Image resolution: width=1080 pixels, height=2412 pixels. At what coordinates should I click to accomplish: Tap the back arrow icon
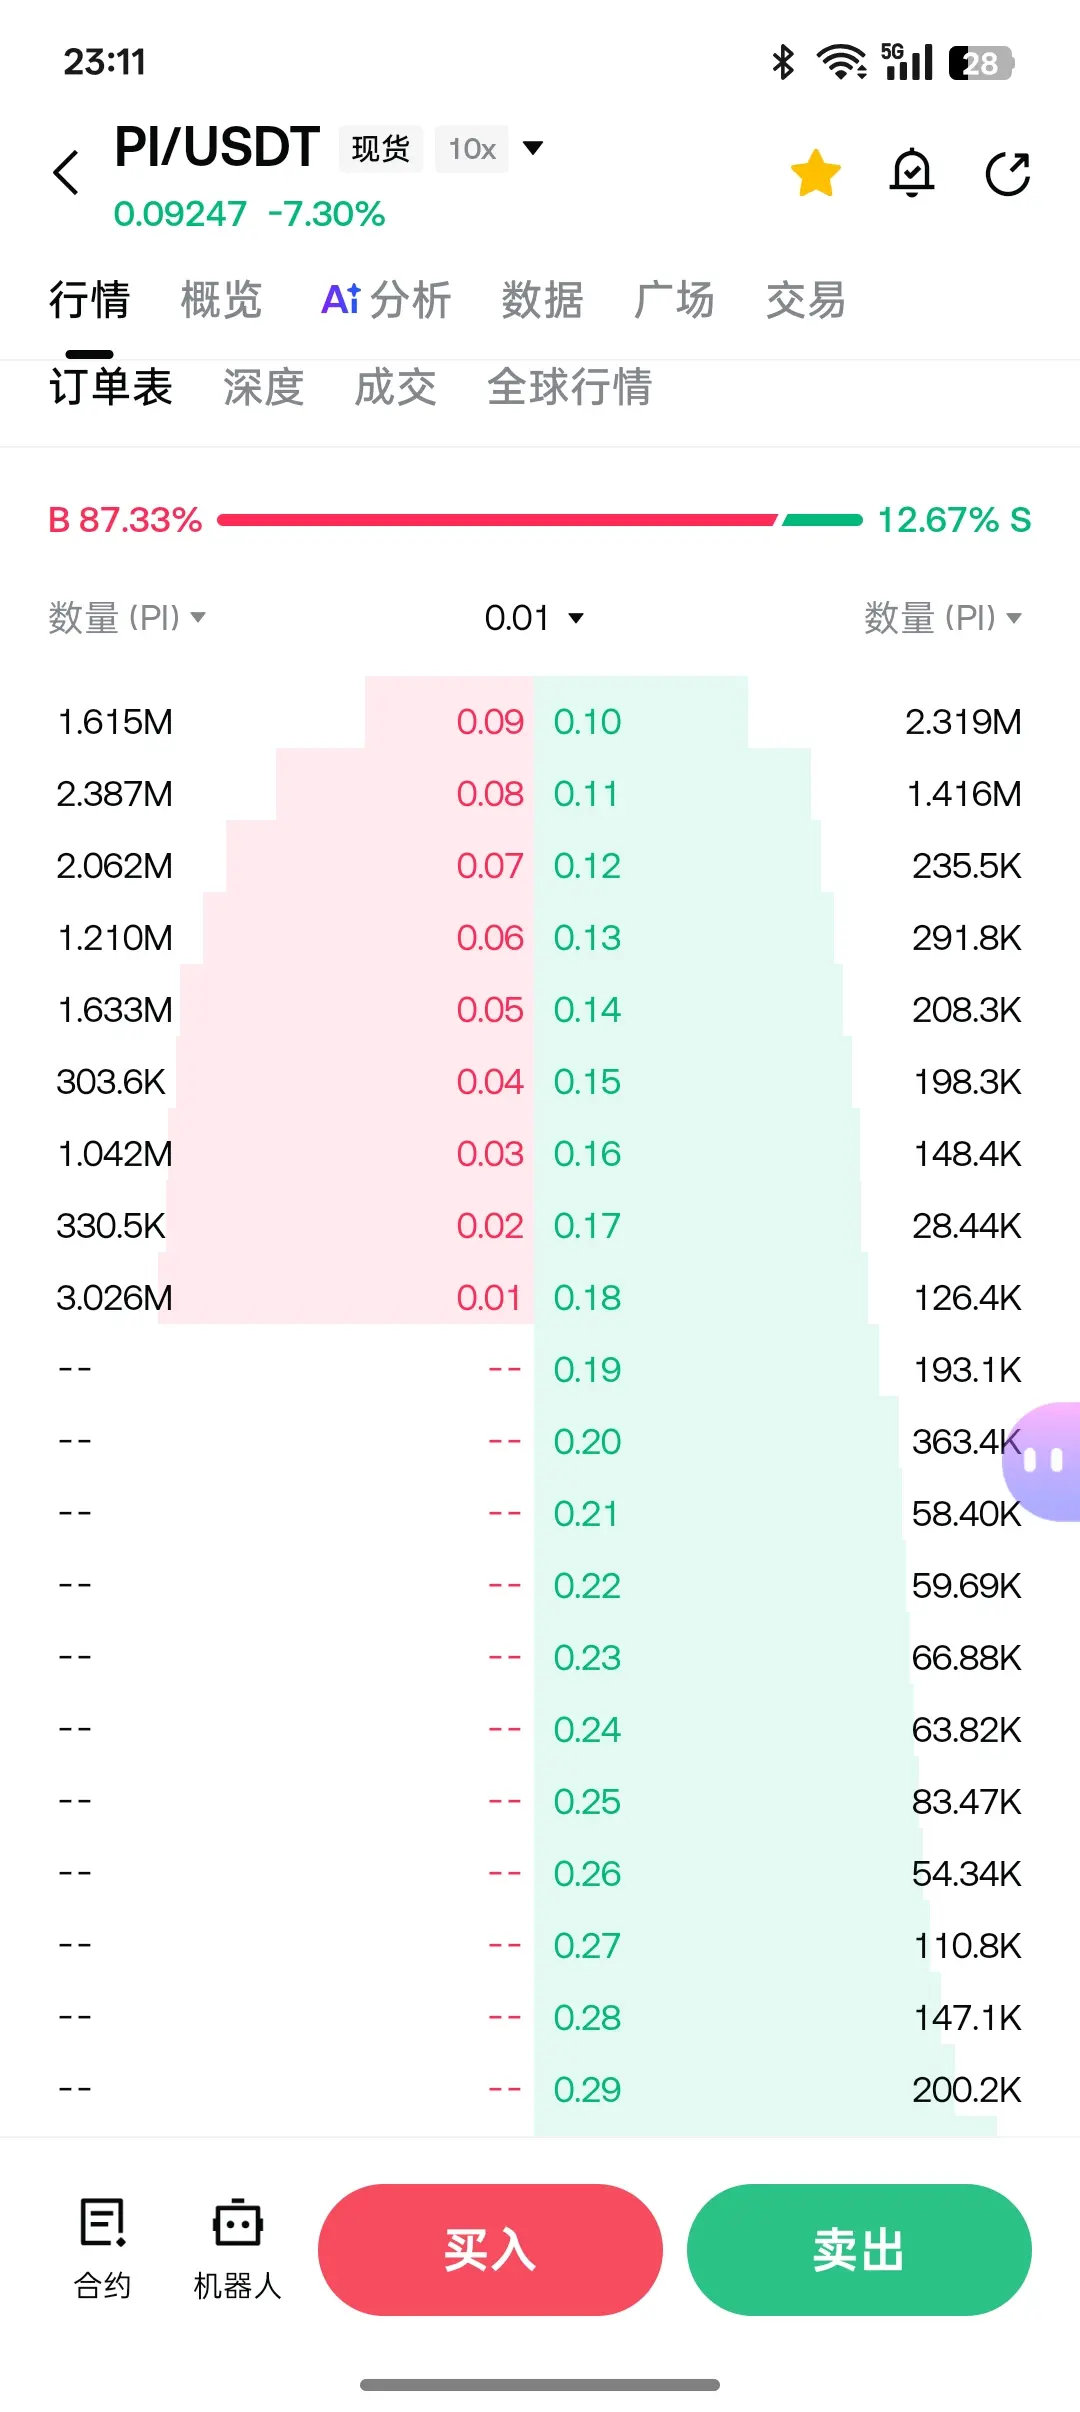(x=66, y=173)
